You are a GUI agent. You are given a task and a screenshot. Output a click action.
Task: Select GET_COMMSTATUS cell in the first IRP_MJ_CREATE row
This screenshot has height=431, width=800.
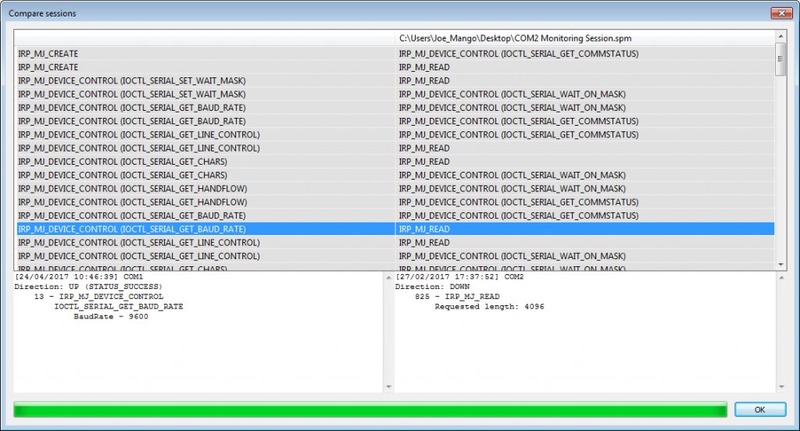585,54
